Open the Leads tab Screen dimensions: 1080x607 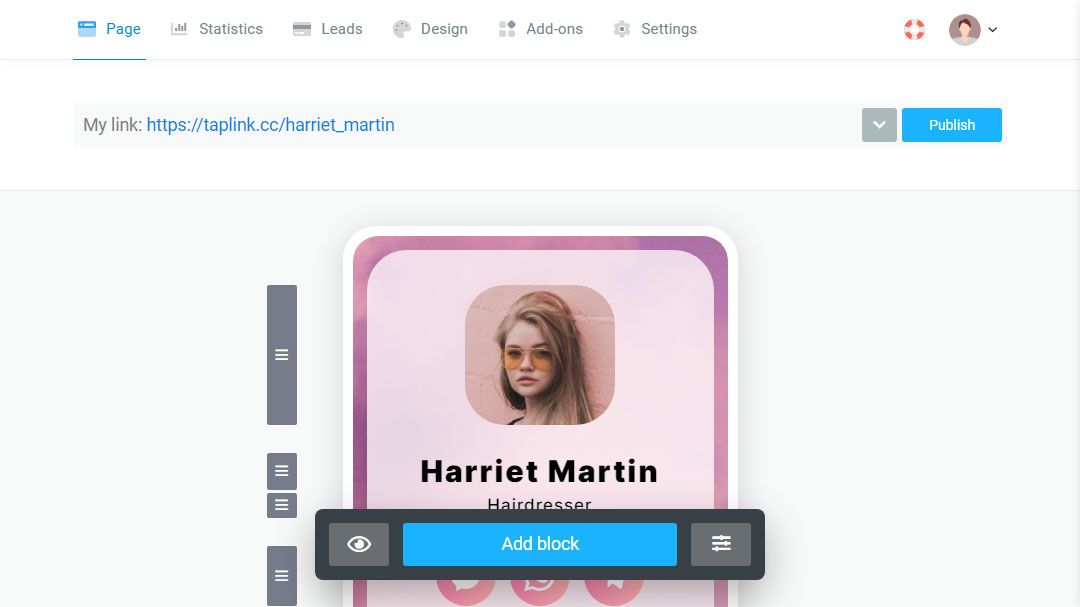point(328,29)
